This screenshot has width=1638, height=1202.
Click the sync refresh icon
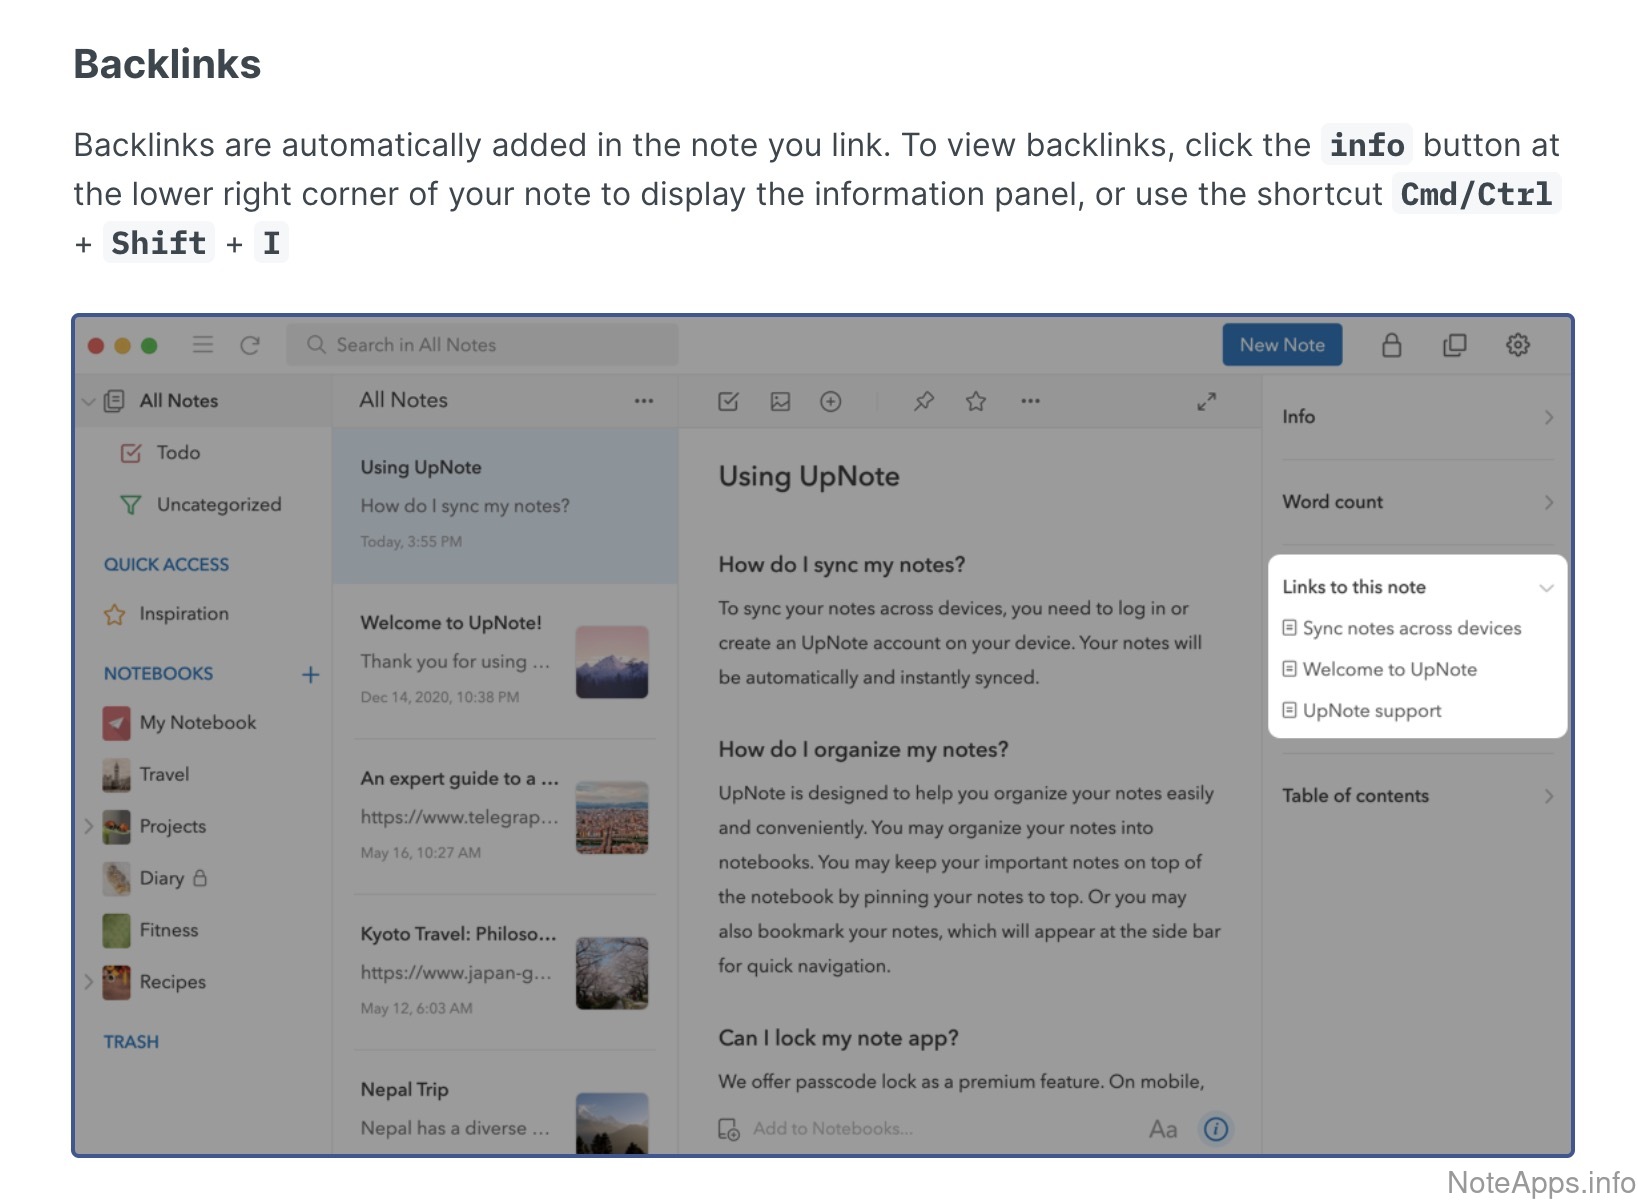pyautogui.click(x=250, y=345)
